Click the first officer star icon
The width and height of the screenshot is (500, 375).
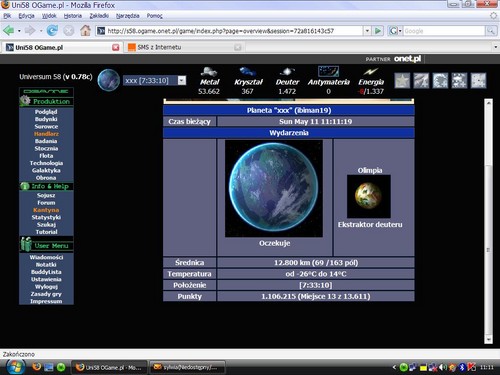402,80
